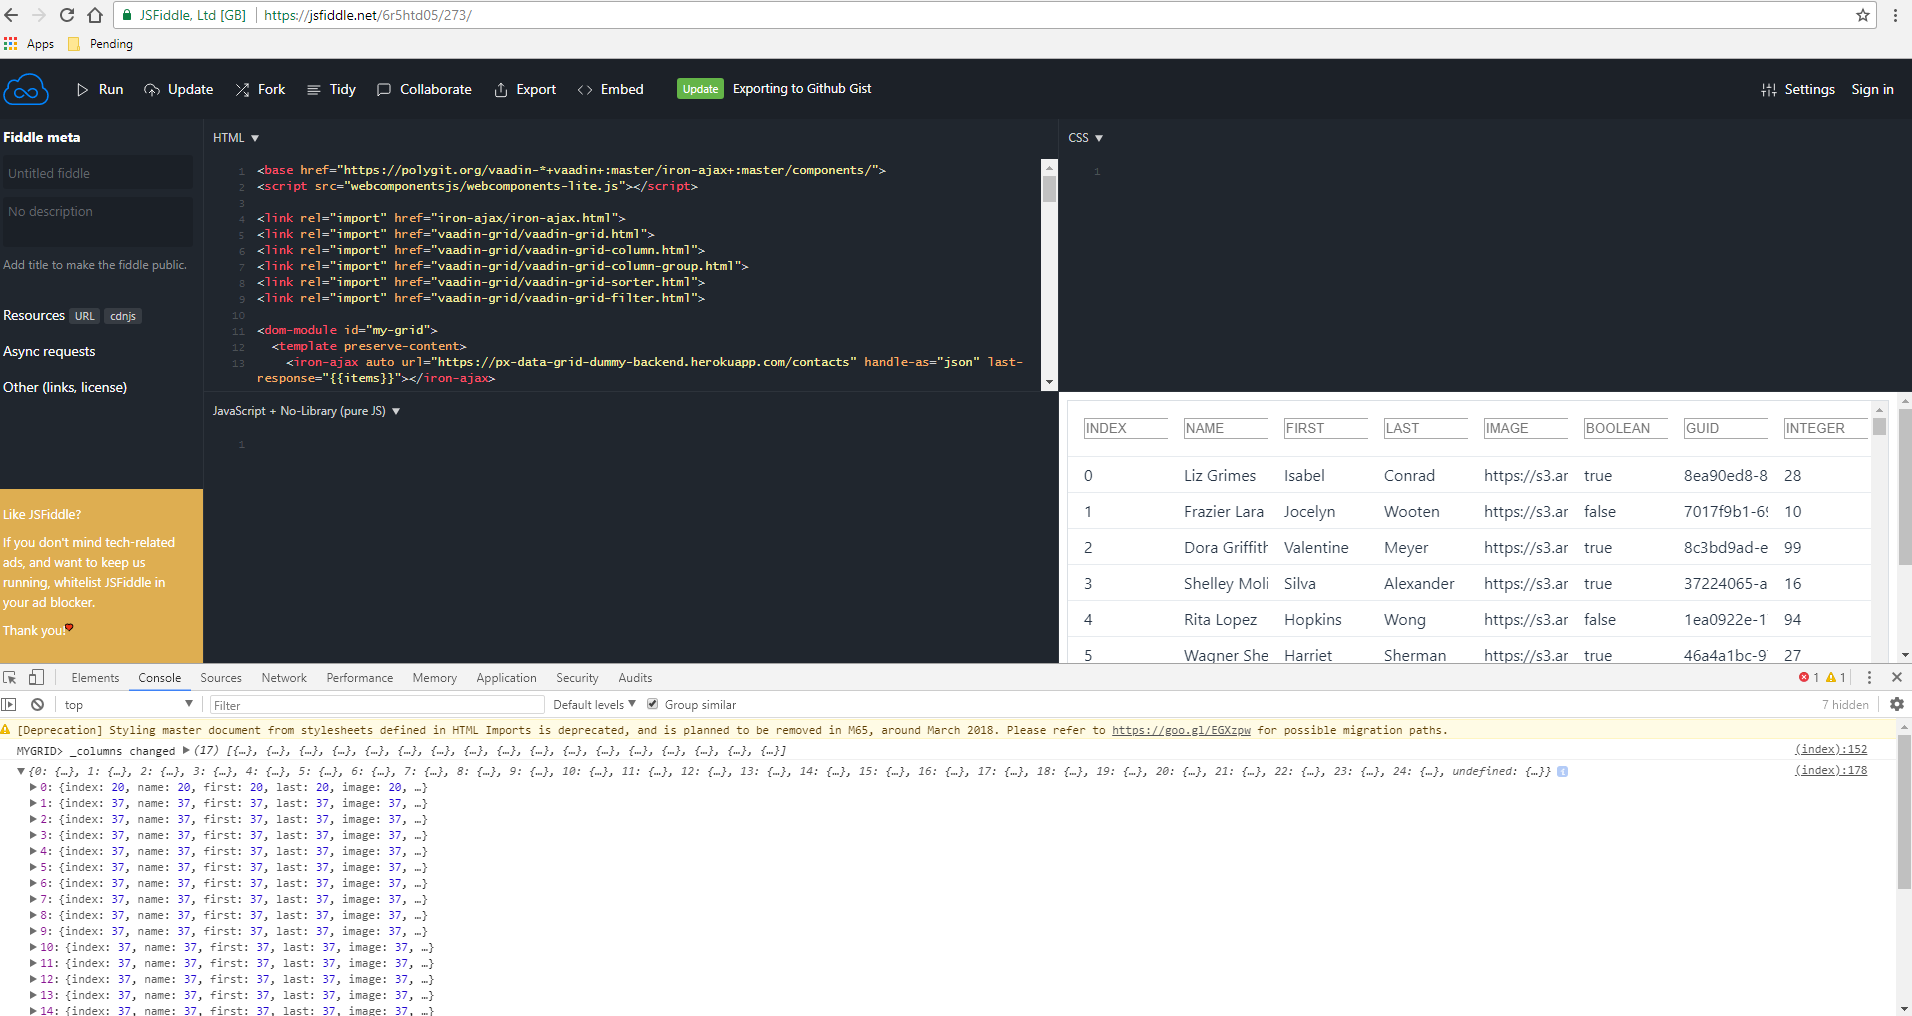Collapse the logged object with keys 0-24
Viewport: 1912px width, 1016px height.
click(x=21, y=771)
